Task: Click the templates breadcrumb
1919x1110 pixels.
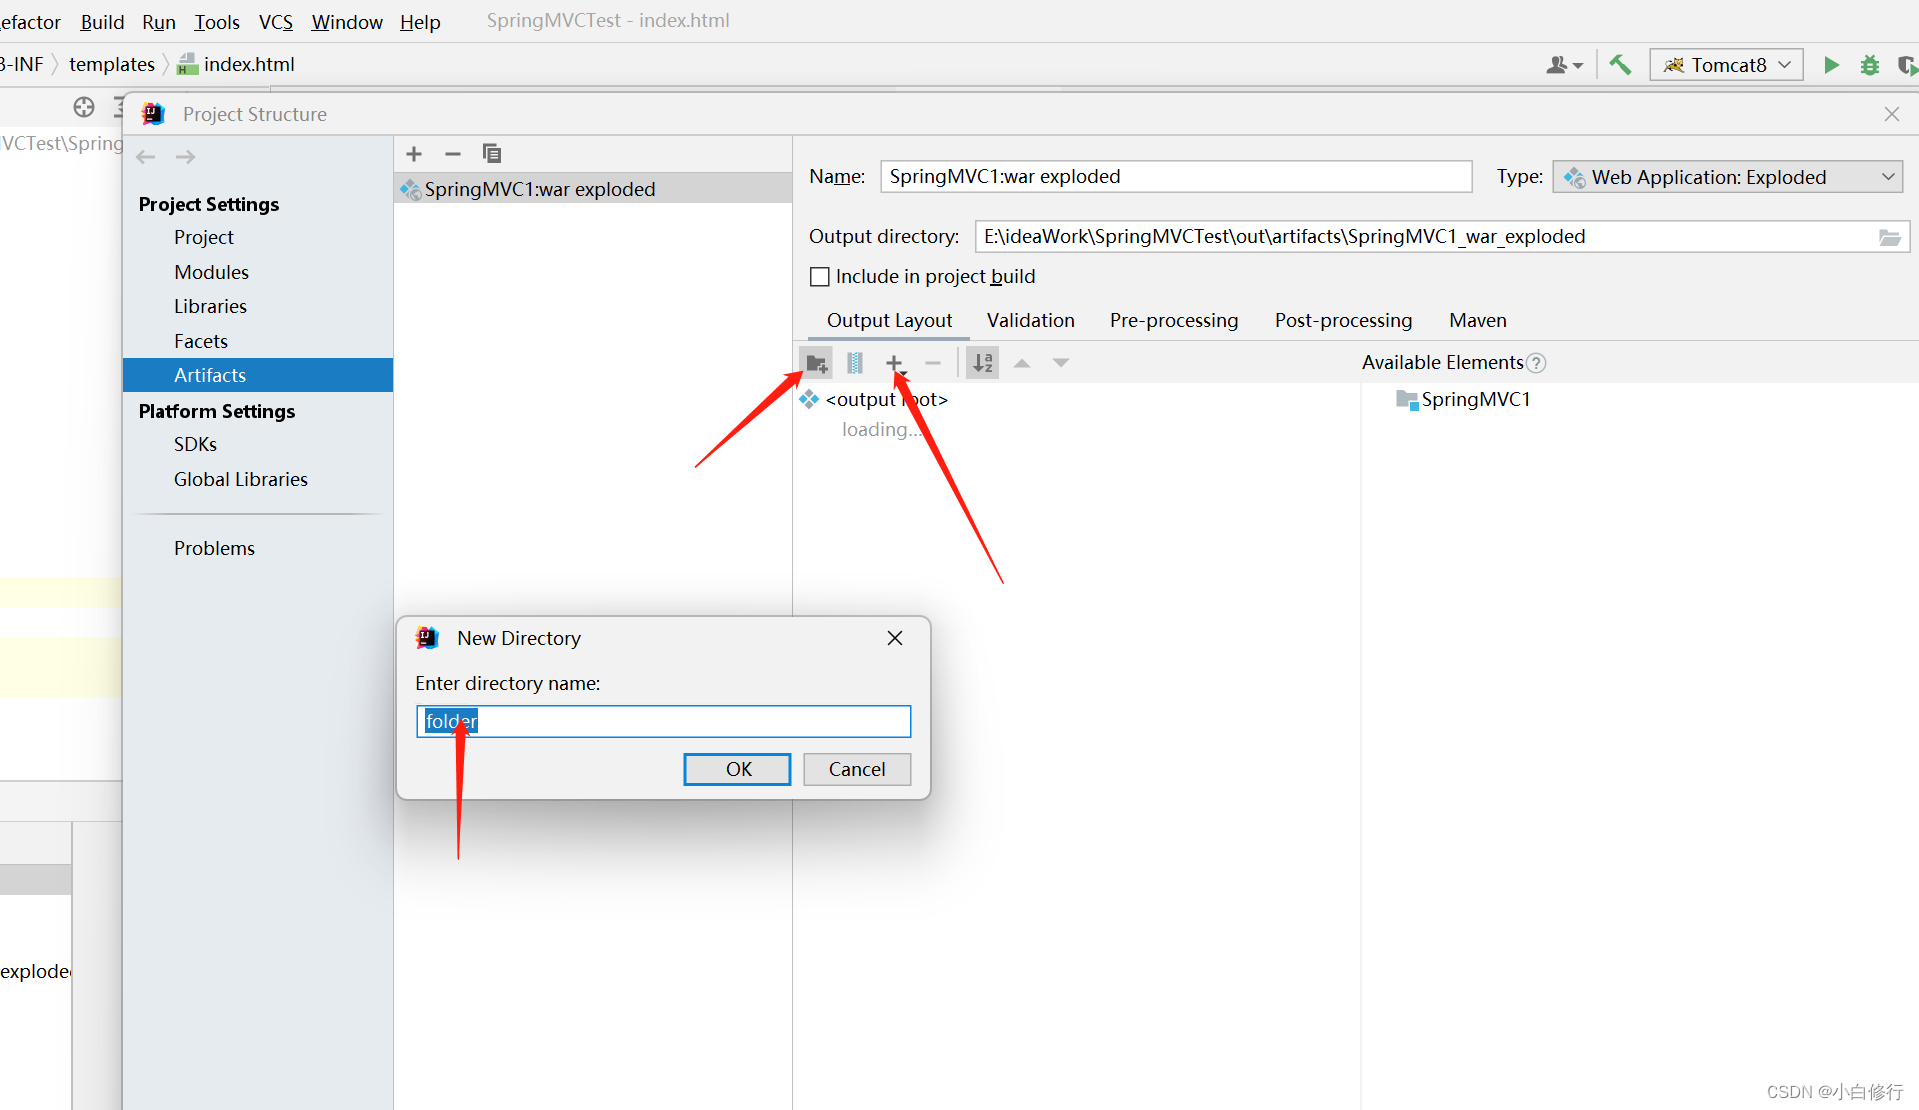Action: pyautogui.click(x=111, y=65)
